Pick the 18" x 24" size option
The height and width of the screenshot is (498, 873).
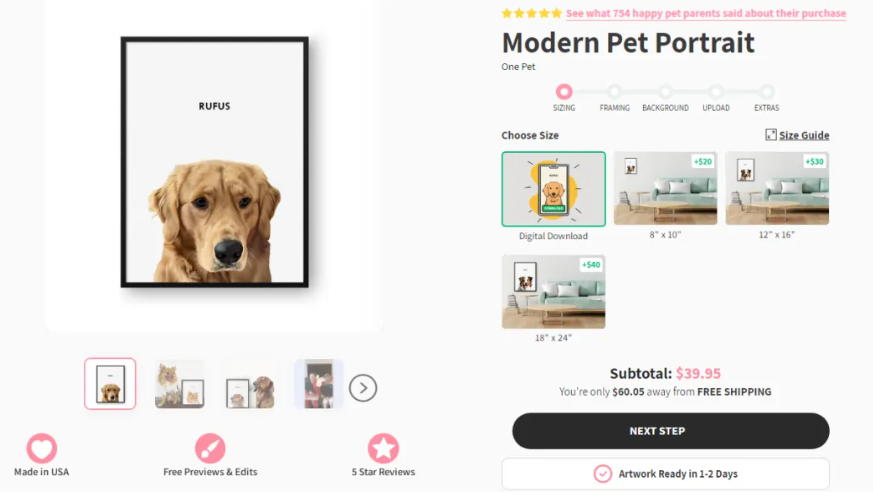pyautogui.click(x=553, y=292)
